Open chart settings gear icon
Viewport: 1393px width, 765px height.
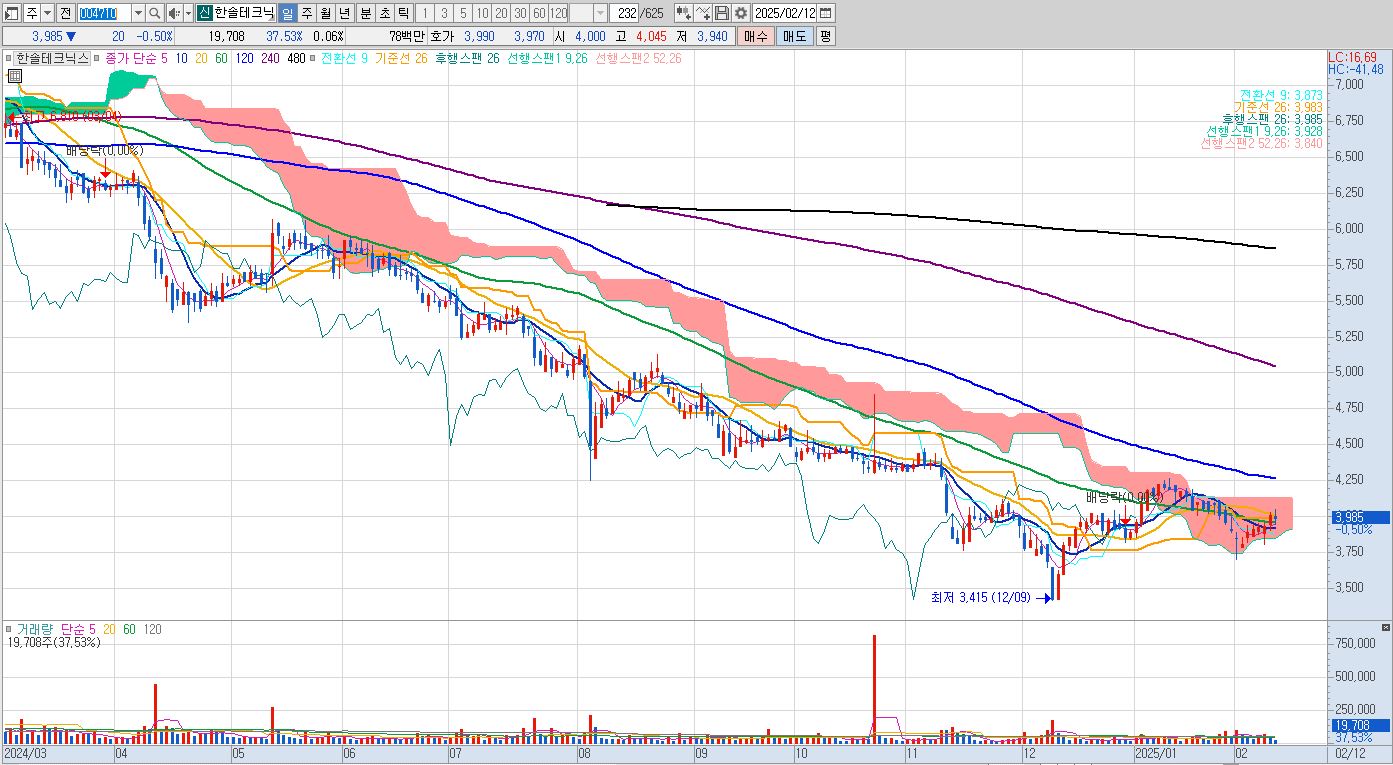740,13
